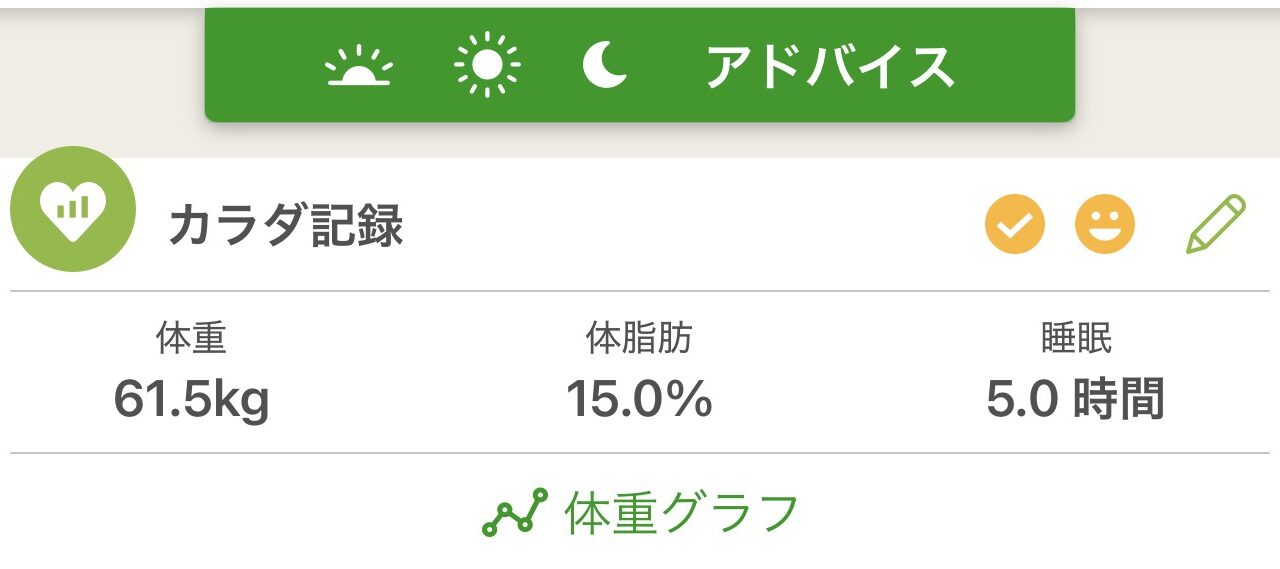Click the divider line above 体重グラフ
The width and height of the screenshot is (1280, 569).
coord(640,453)
